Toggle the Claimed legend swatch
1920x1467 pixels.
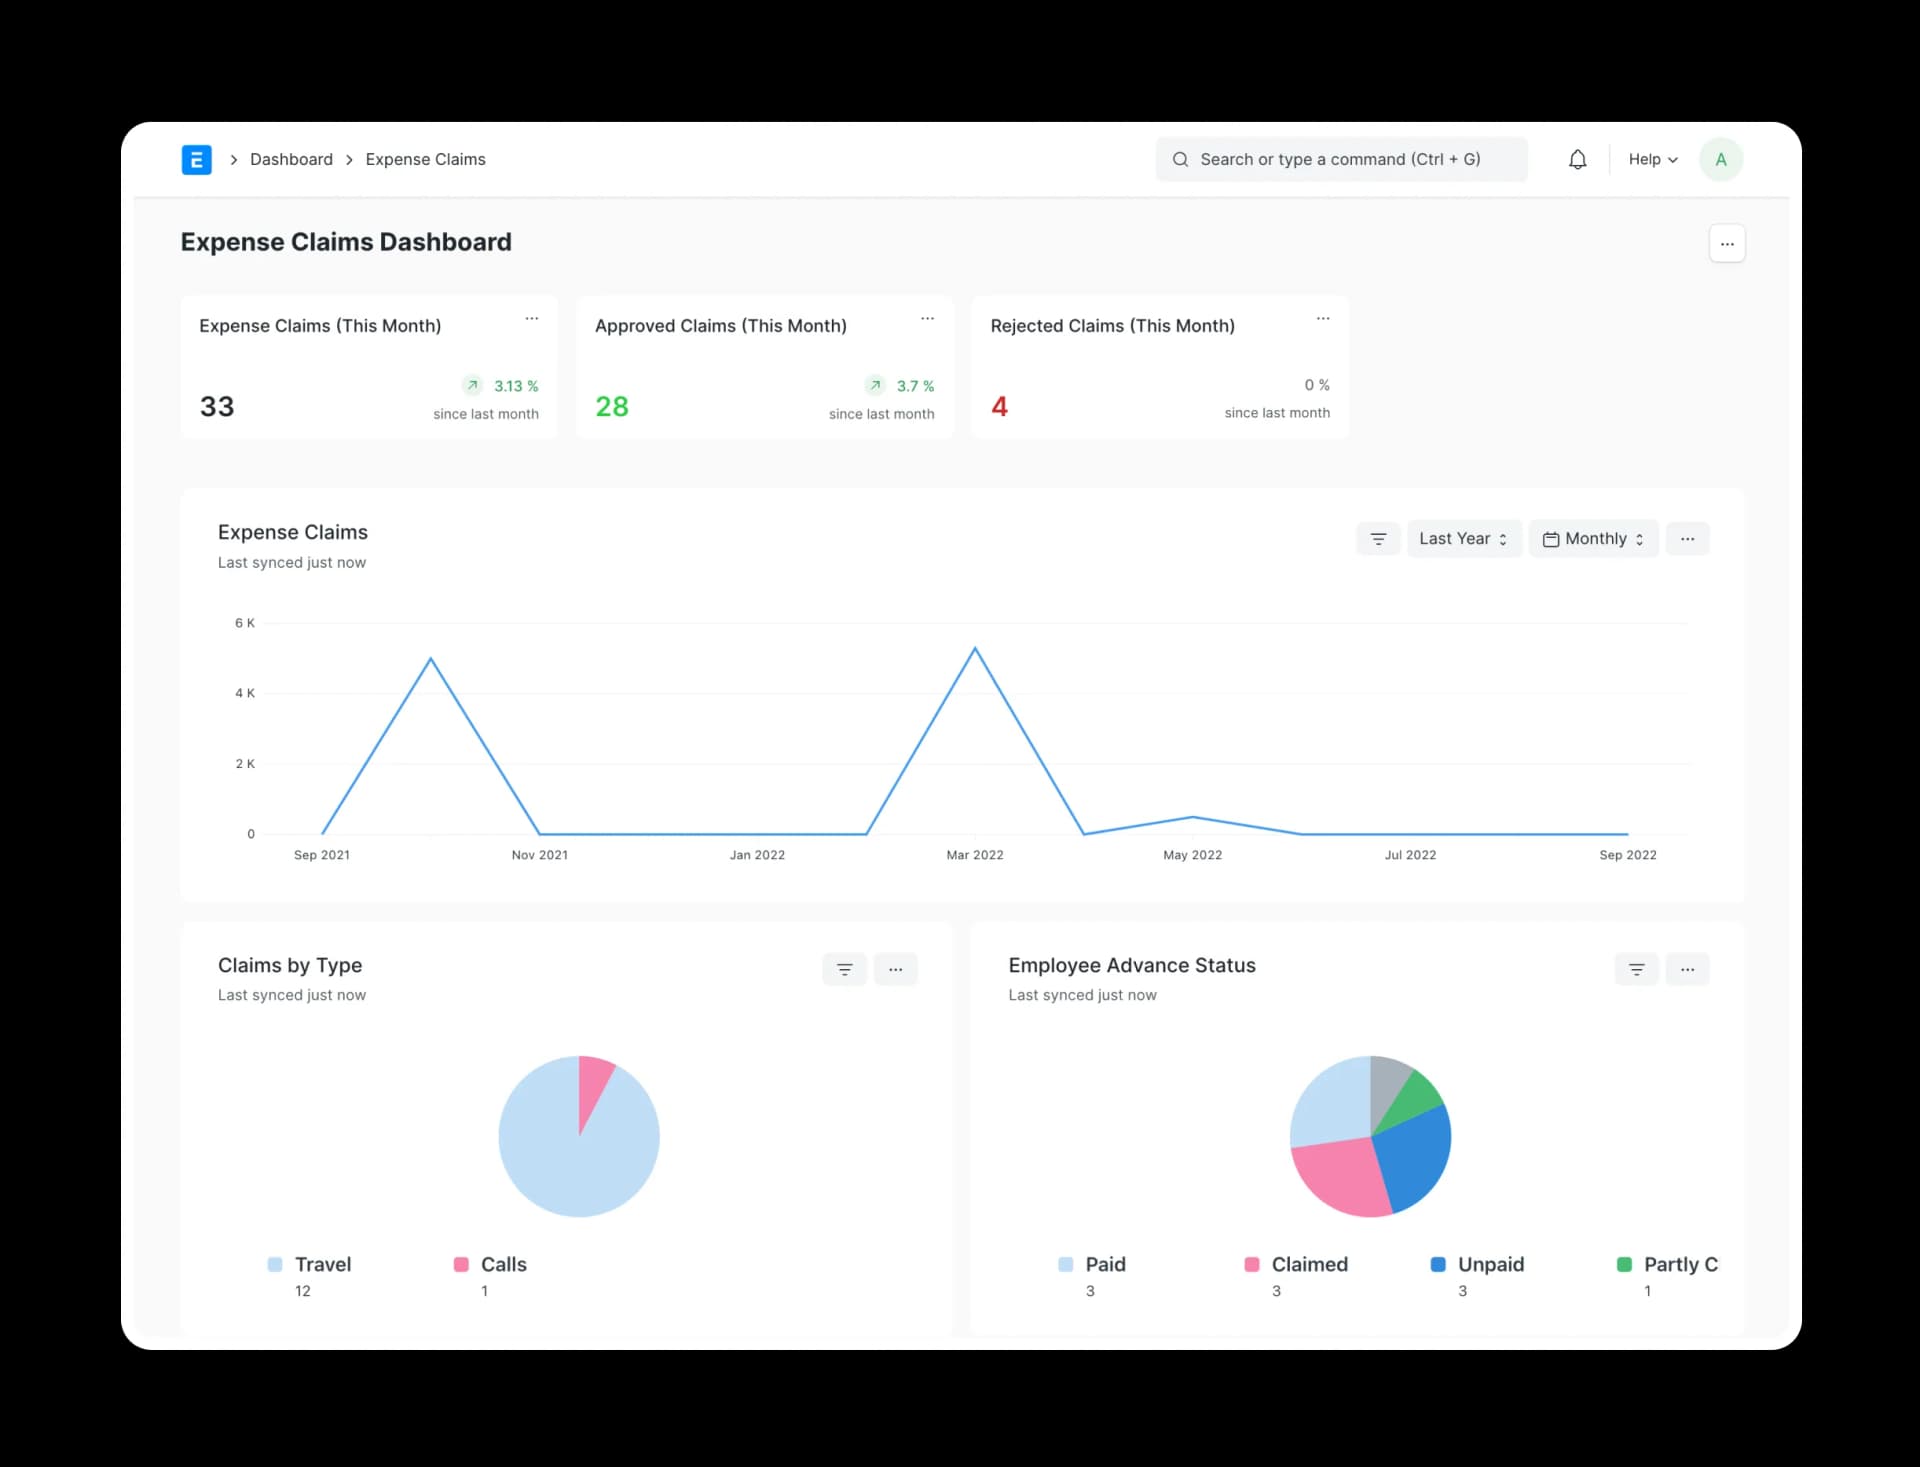1251,1265
